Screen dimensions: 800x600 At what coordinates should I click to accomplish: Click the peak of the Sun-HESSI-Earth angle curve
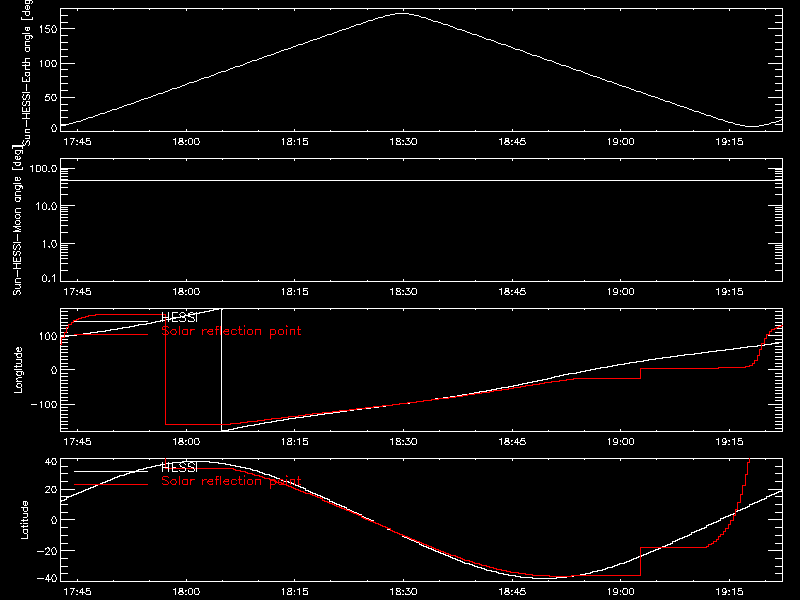tap(403, 14)
